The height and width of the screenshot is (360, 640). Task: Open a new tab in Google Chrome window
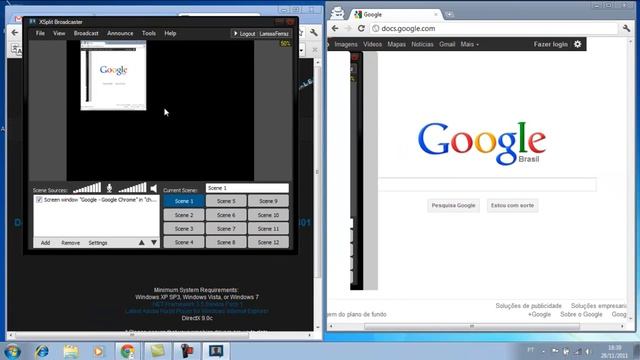[x=449, y=14]
